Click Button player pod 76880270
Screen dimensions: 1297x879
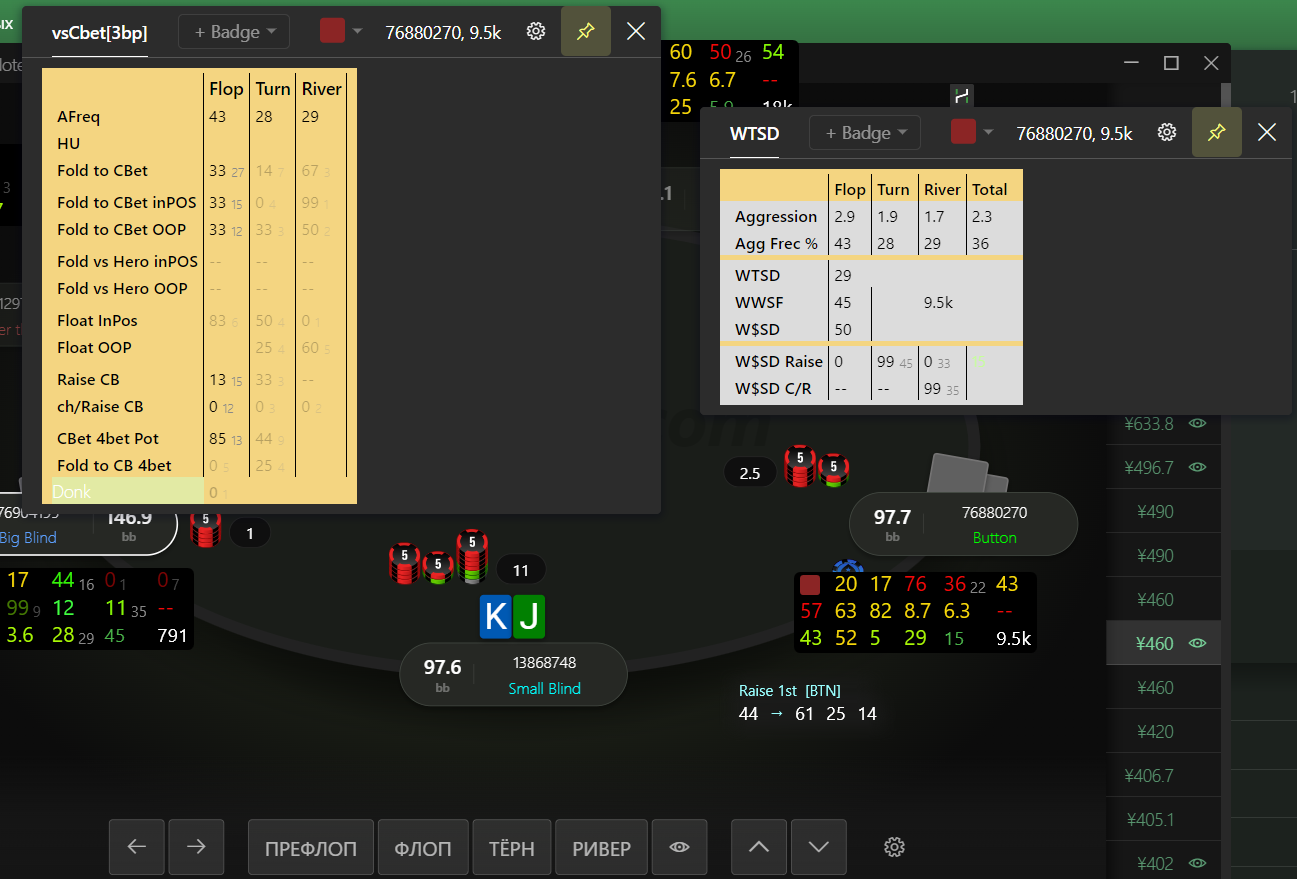tap(963, 524)
